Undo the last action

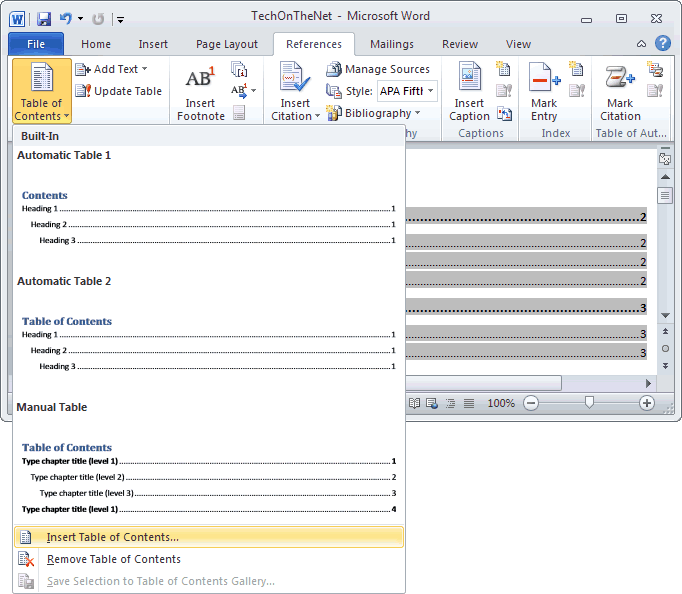[x=66, y=19]
